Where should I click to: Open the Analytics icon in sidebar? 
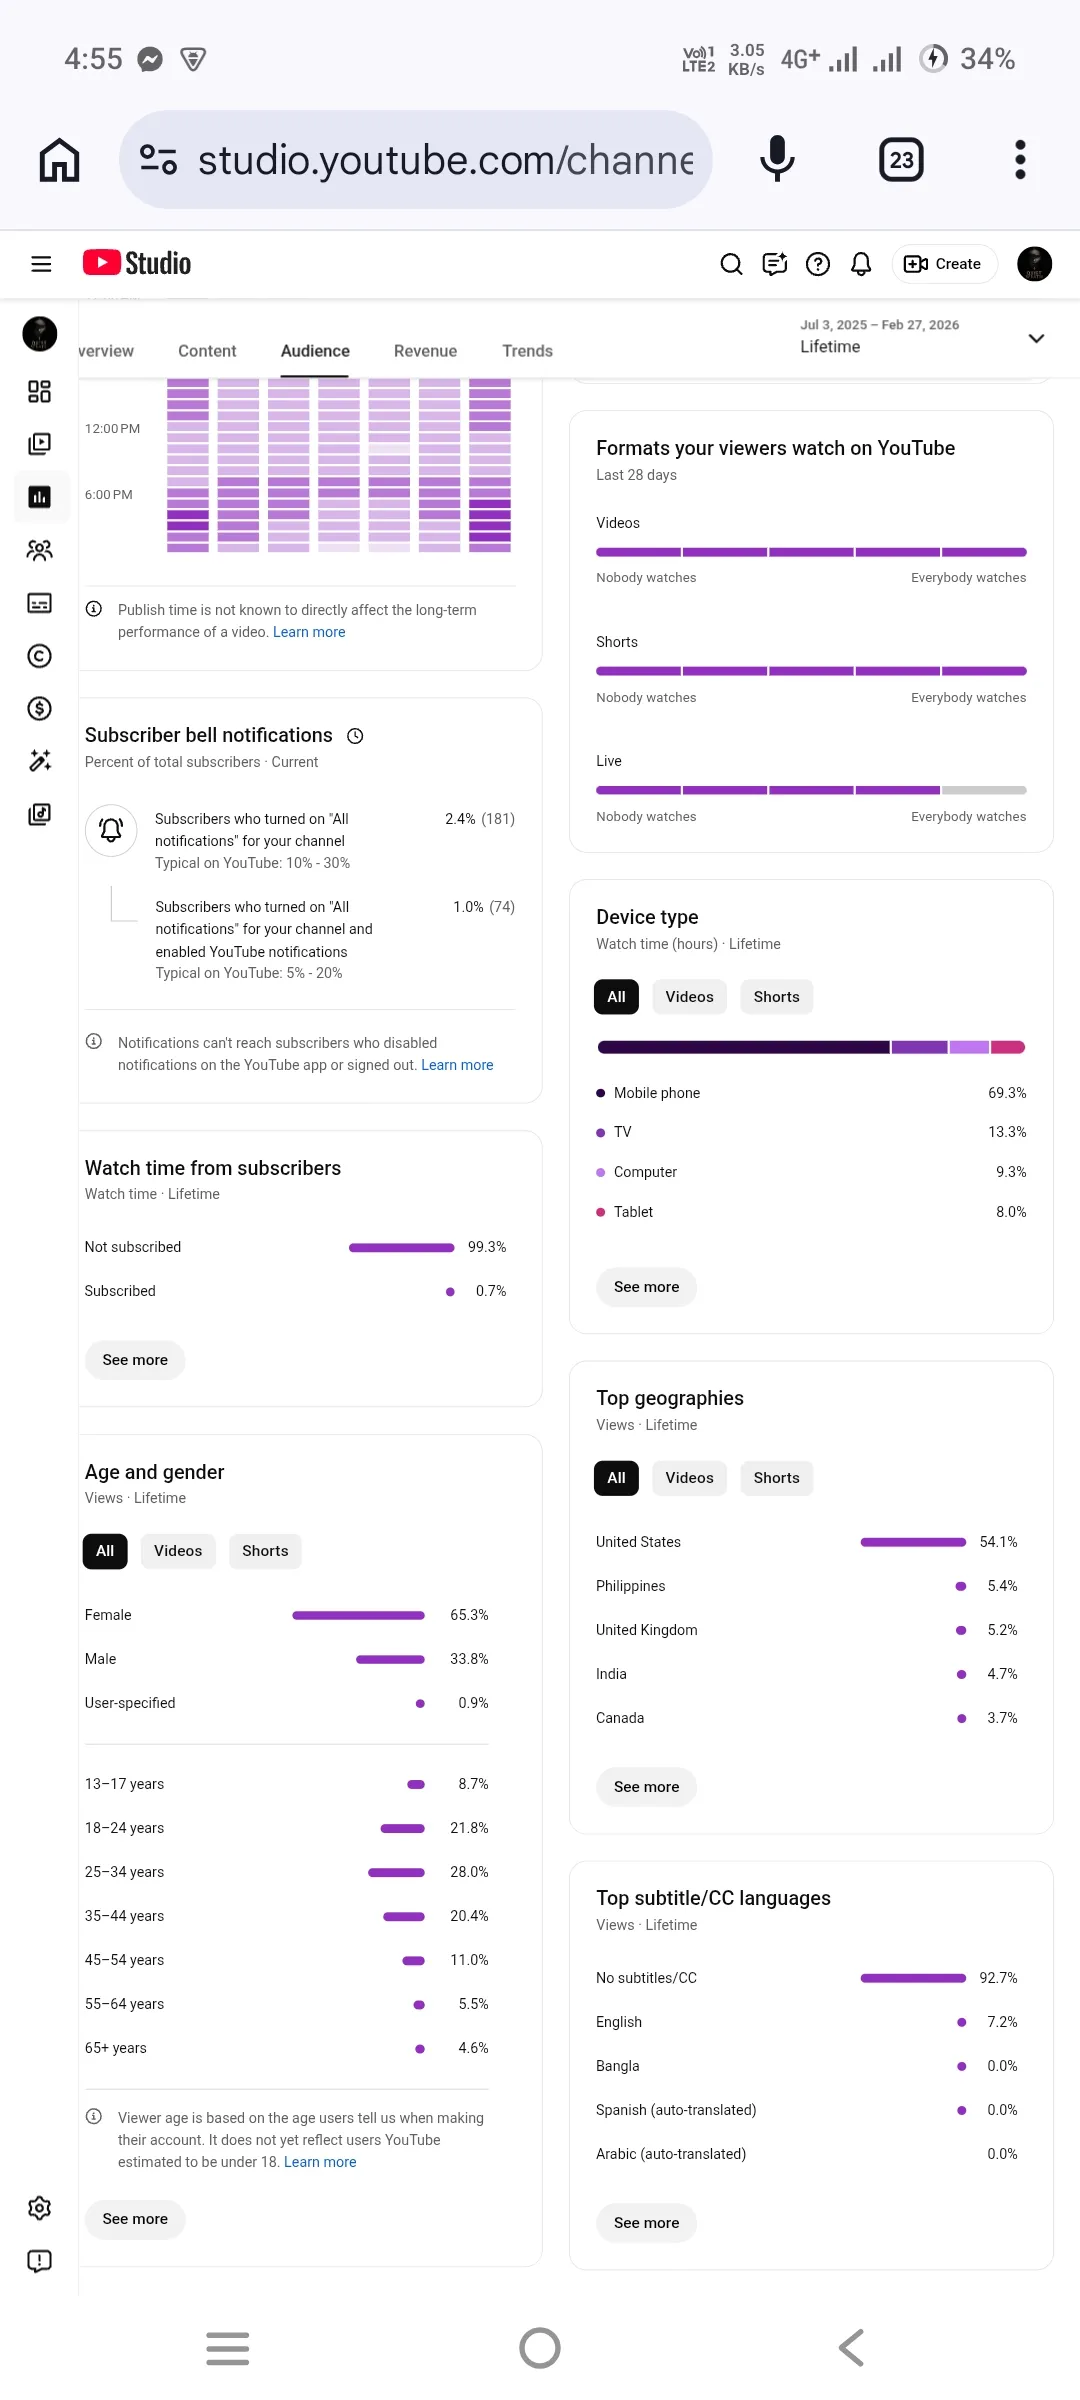pyautogui.click(x=40, y=497)
